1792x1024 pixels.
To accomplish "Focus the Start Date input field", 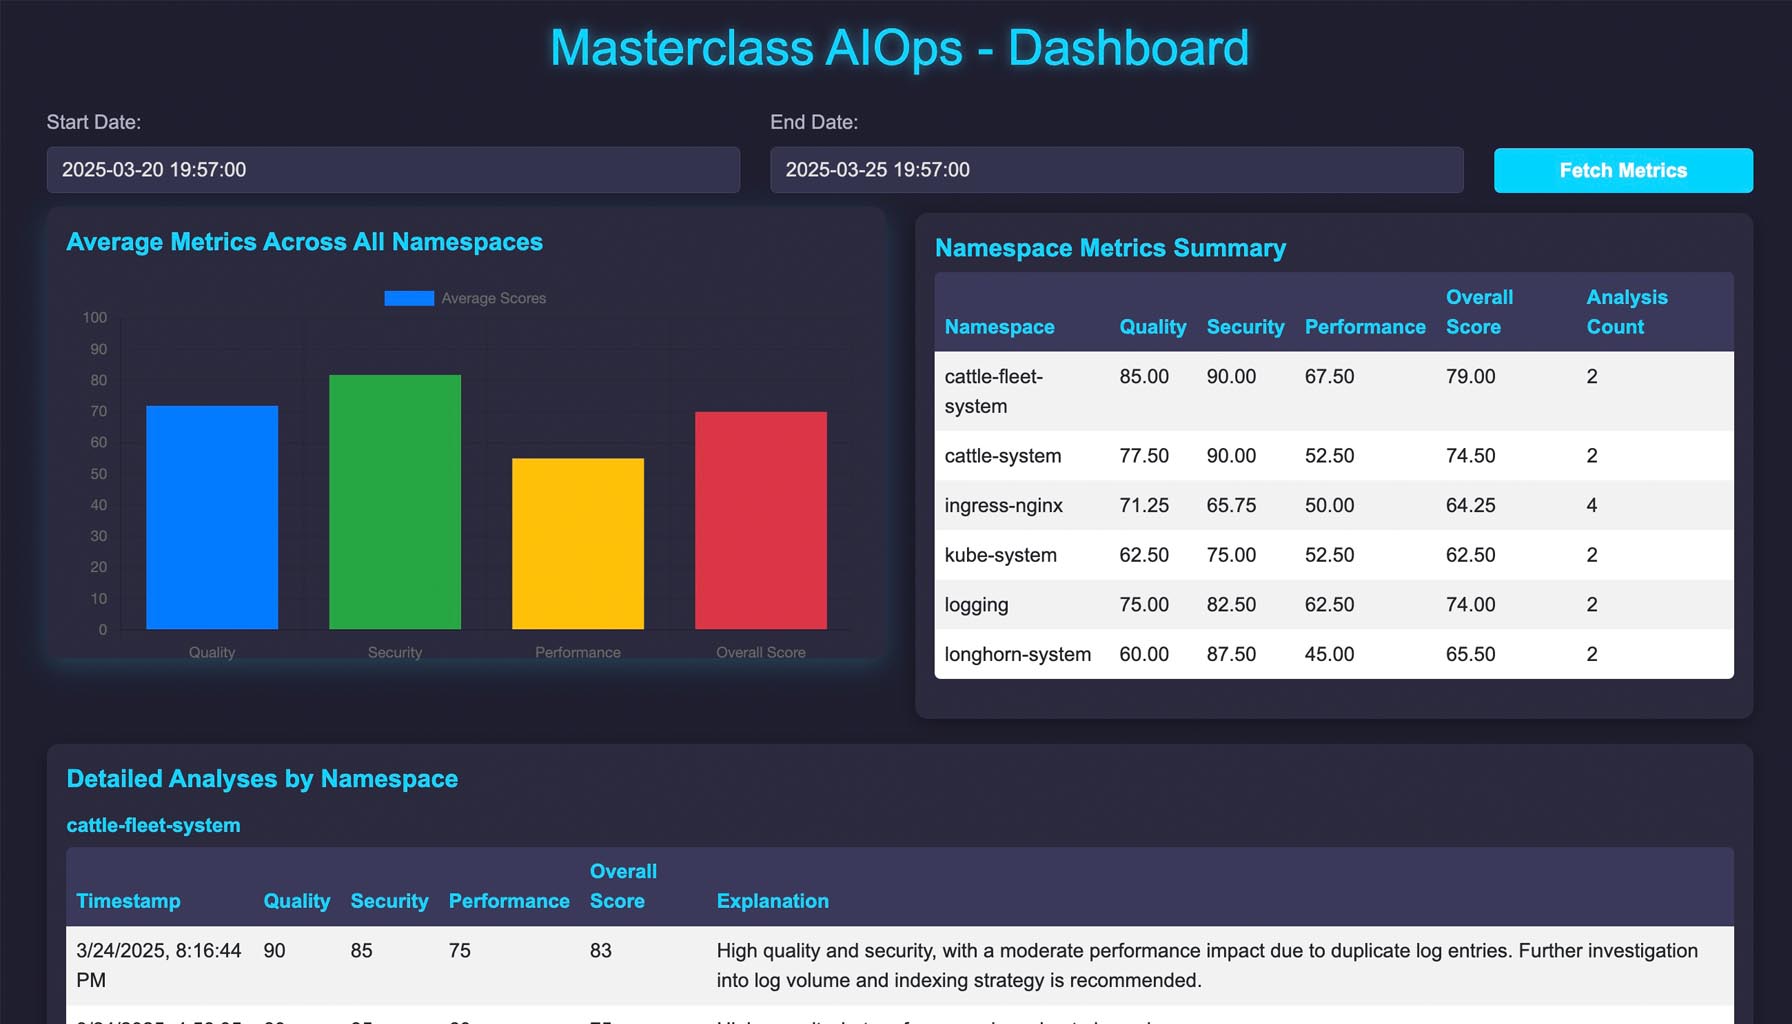I will coord(393,170).
